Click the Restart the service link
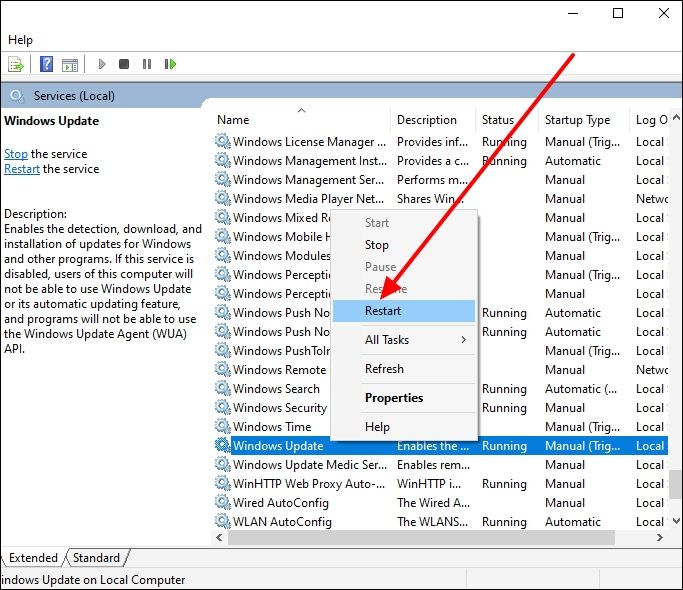Viewport: 683px width, 590px height. point(22,169)
